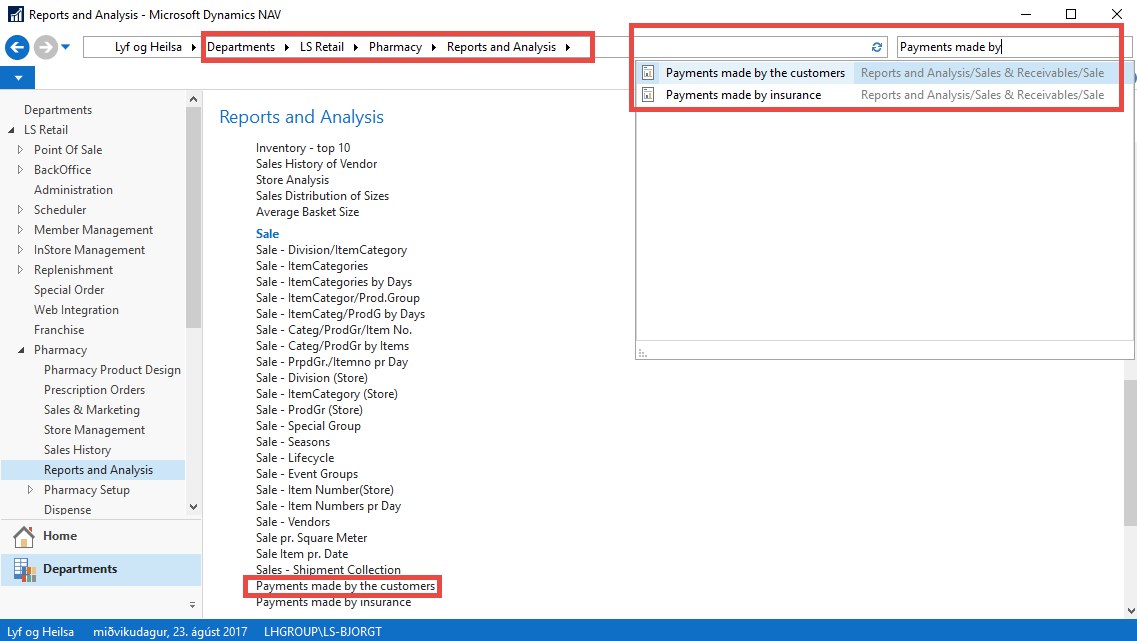Expand the BackOffice tree node

[20, 170]
